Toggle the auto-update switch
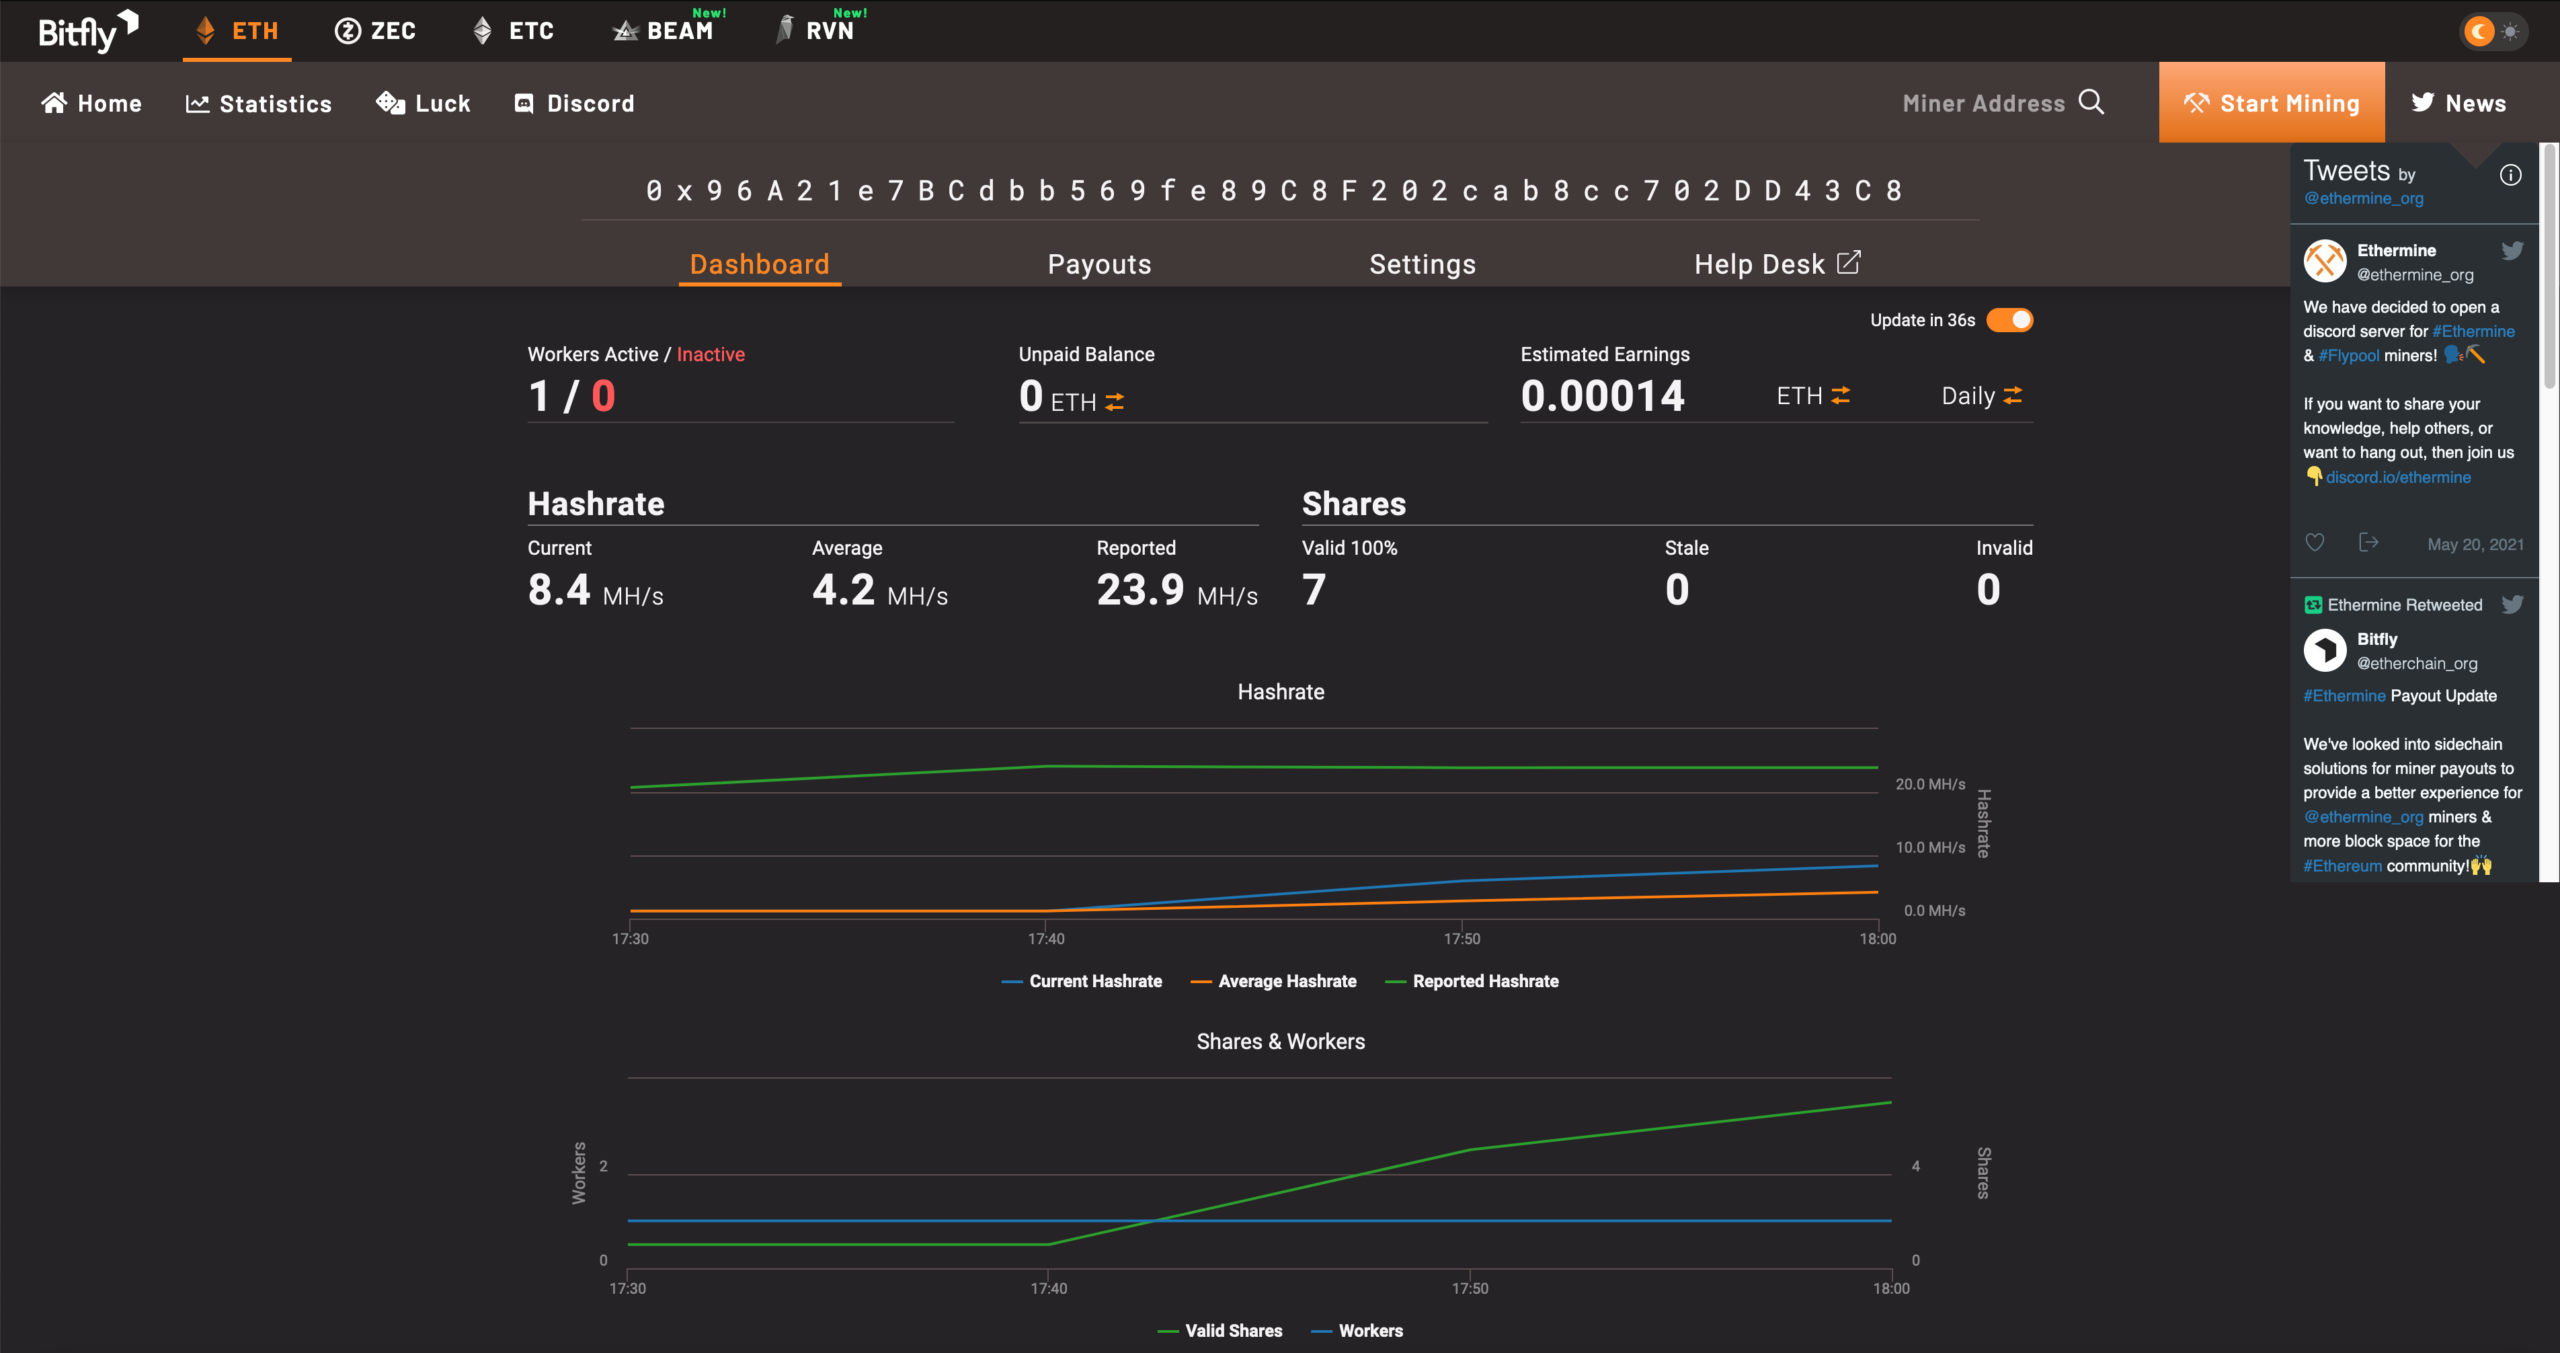The image size is (2560, 1353). pyautogui.click(x=2010, y=320)
